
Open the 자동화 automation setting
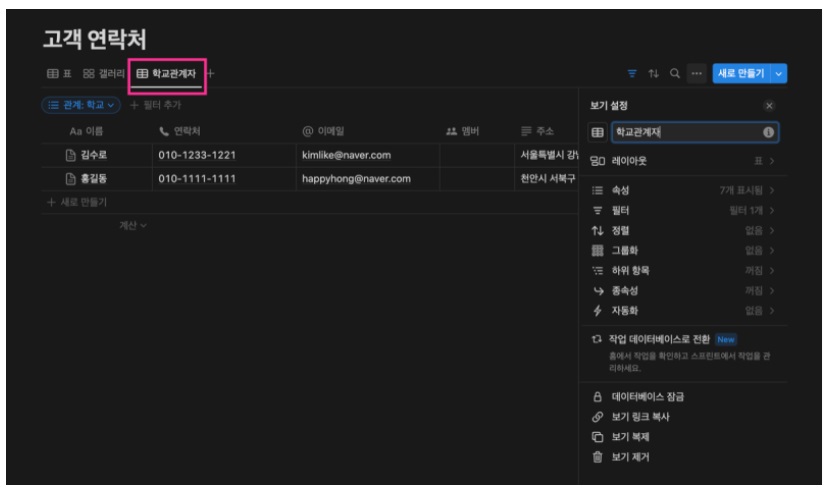click(x=683, y=311)
